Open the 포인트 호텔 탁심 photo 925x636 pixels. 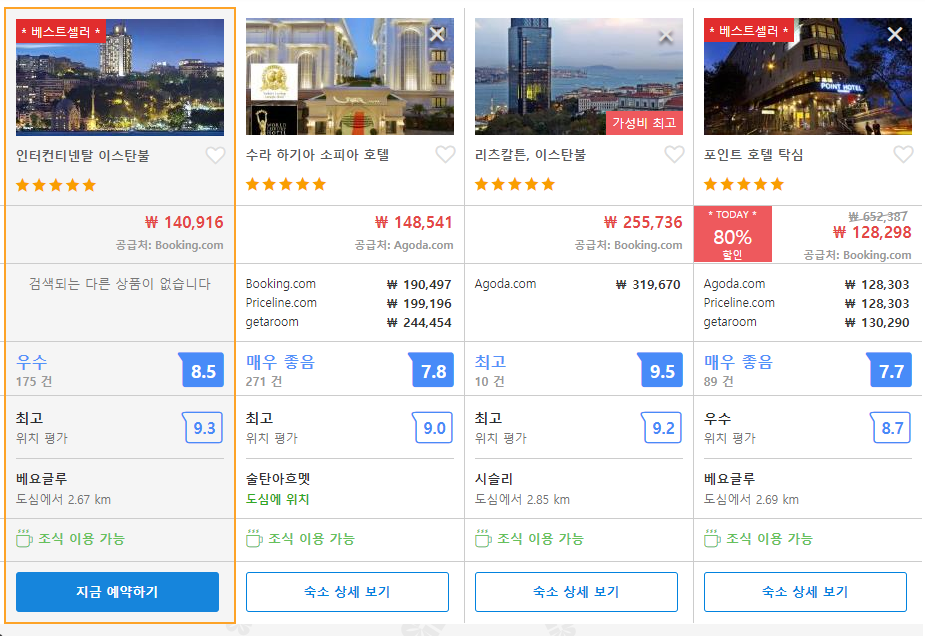pos(808,76)
